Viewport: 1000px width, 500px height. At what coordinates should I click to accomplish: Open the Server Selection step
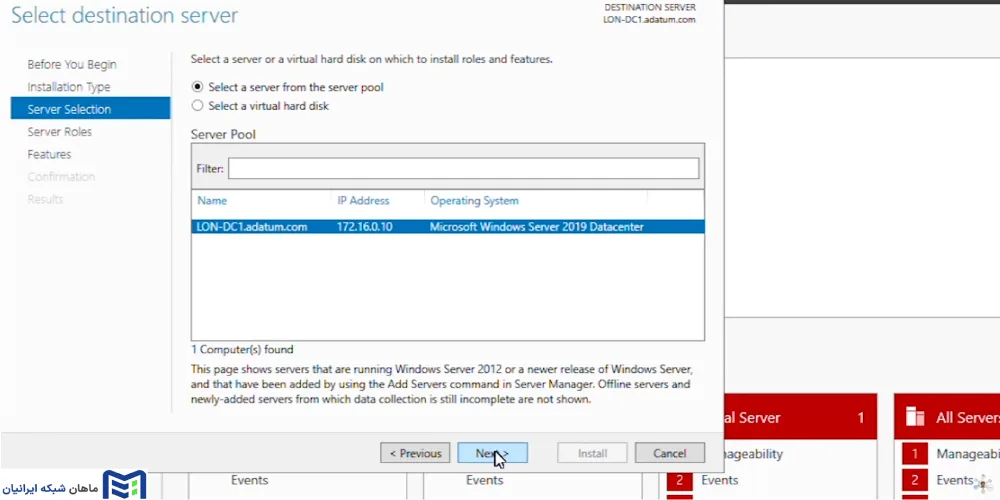click(x=91, y=109)
